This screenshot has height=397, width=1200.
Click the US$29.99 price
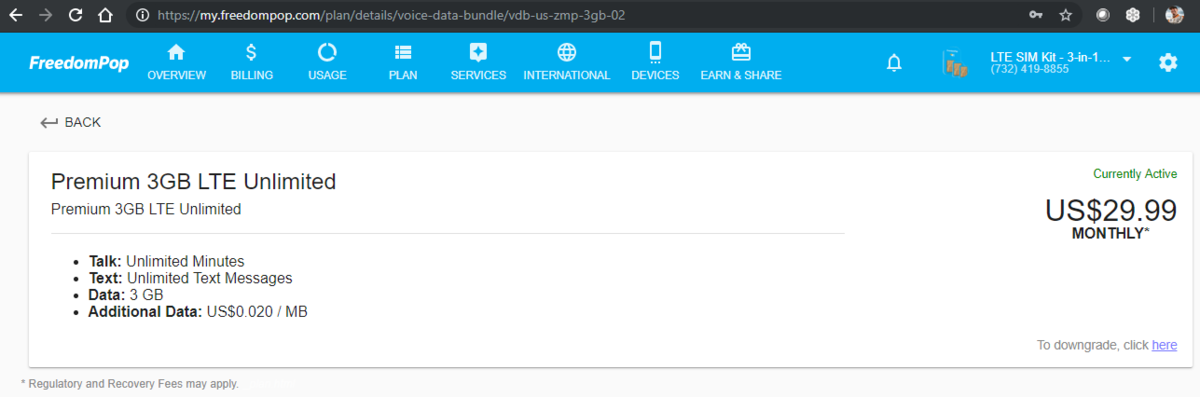(1111, 210)
